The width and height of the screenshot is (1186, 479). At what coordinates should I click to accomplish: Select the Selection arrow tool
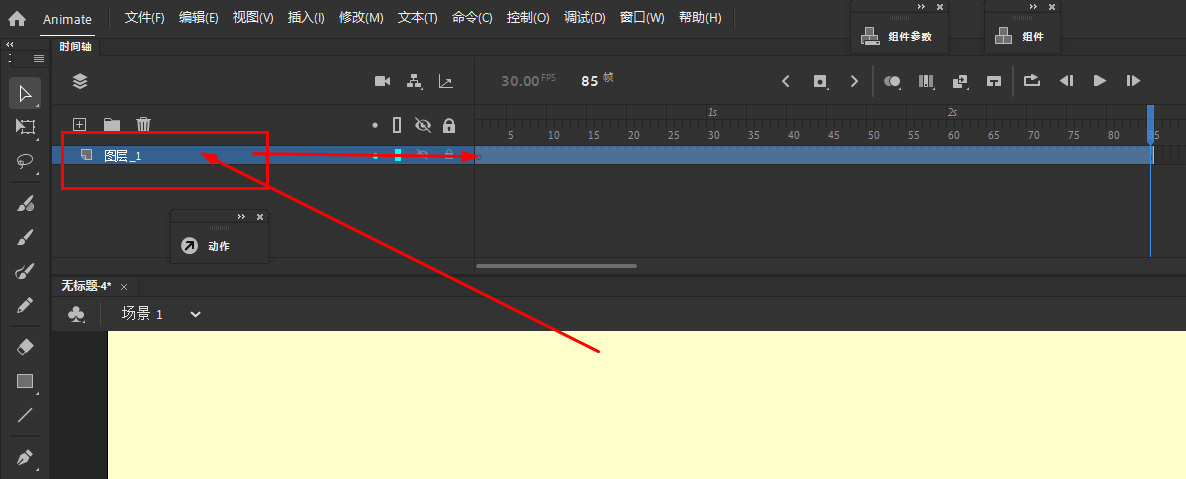pos(25,93)
